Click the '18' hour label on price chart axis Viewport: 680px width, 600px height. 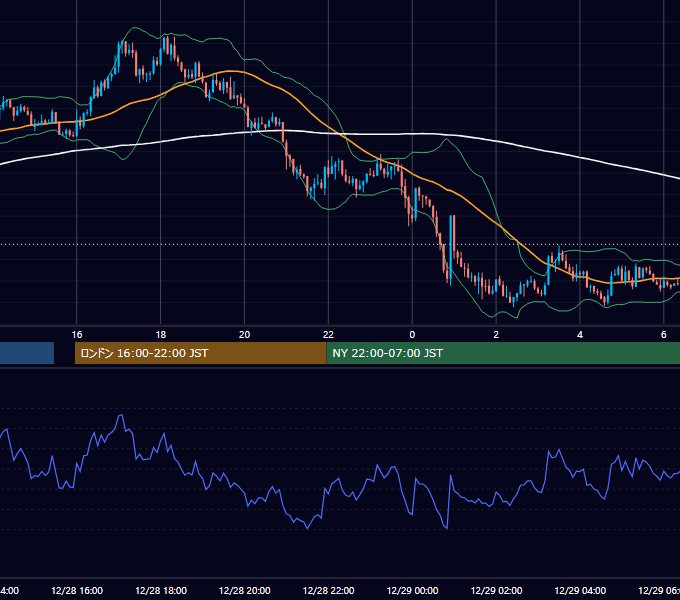160,335
